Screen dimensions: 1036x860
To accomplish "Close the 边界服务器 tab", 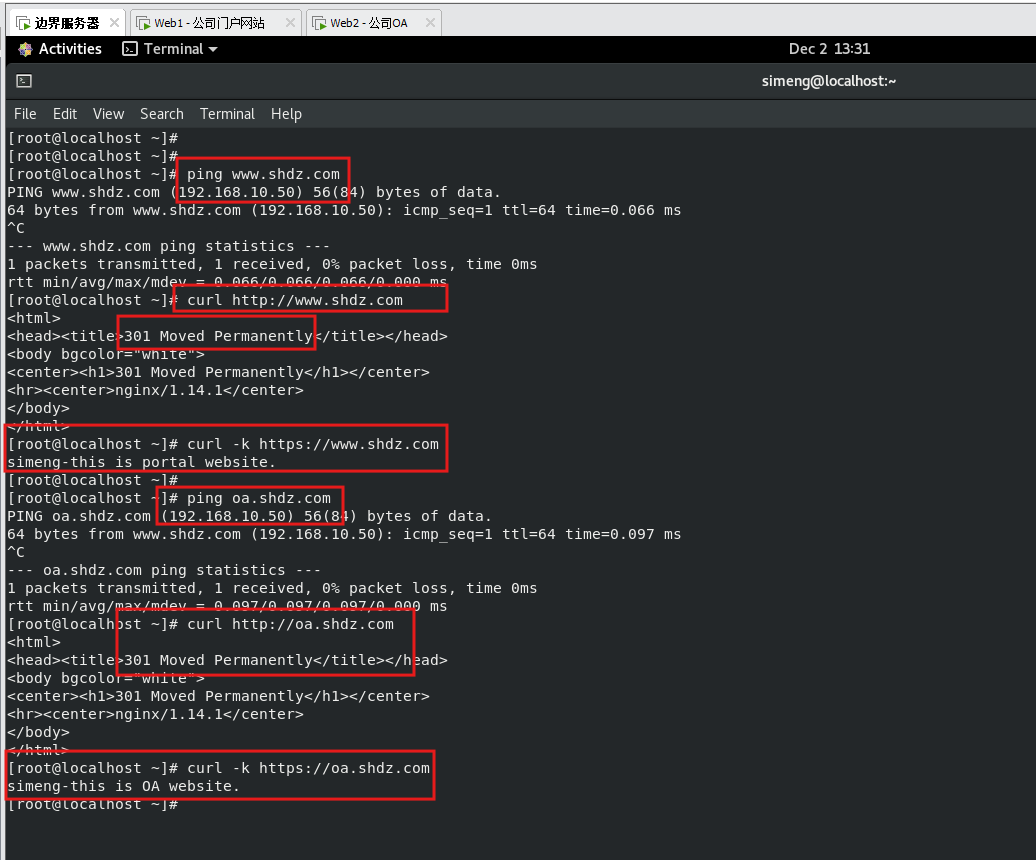I will (113, 23).
